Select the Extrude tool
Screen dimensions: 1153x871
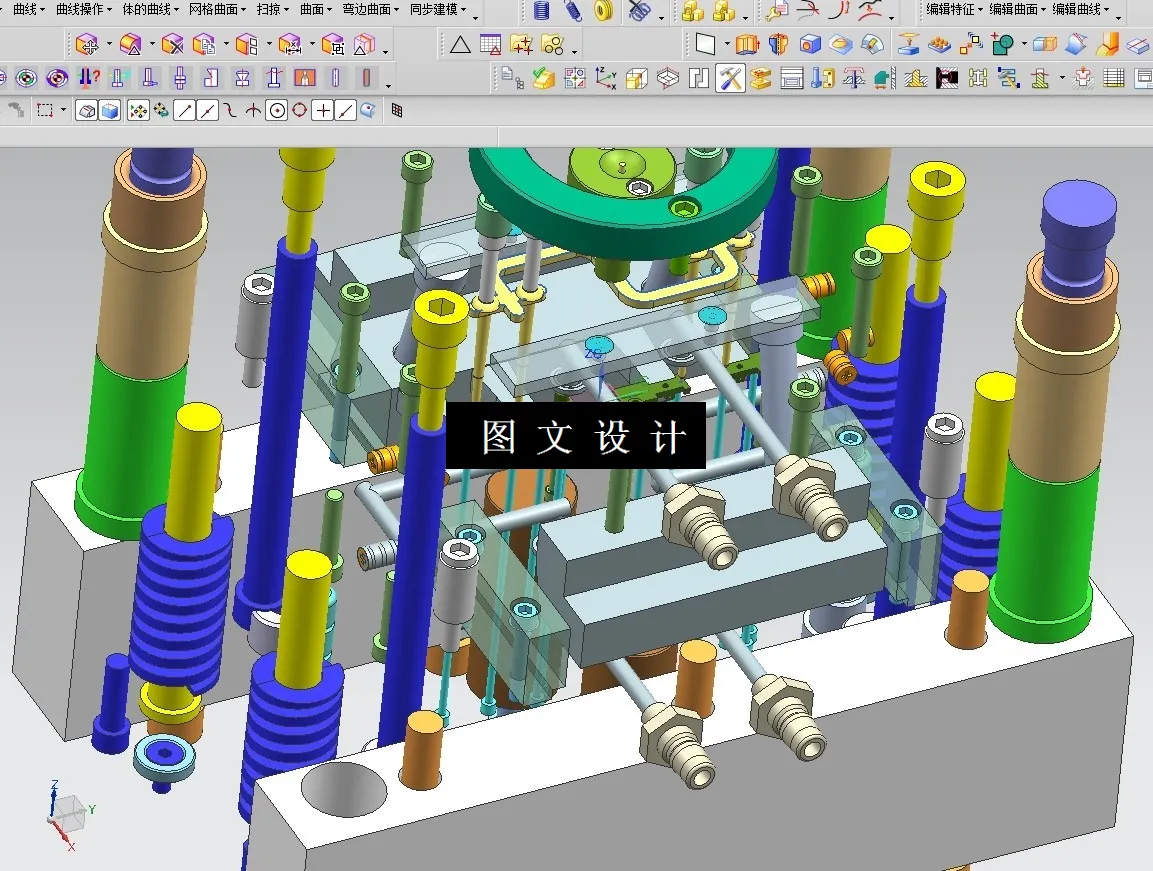(x=747, y=45)
